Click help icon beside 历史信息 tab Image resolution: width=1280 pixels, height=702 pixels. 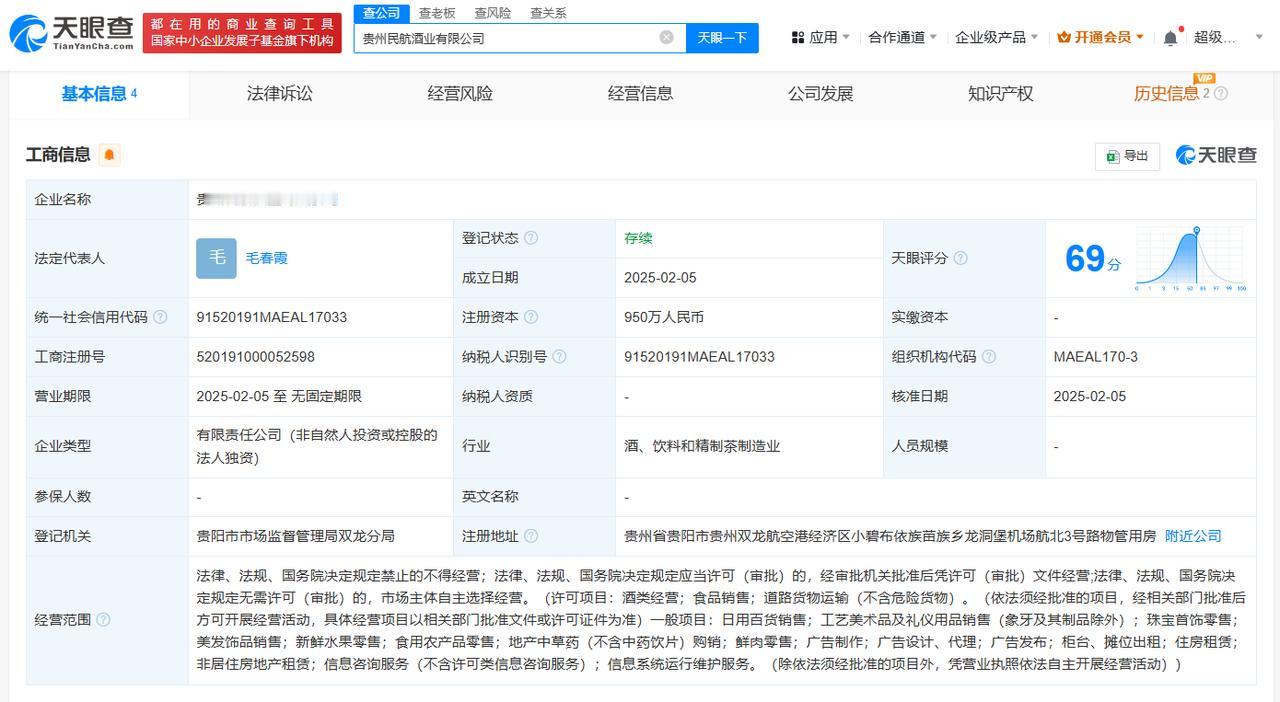(1220, 94)
